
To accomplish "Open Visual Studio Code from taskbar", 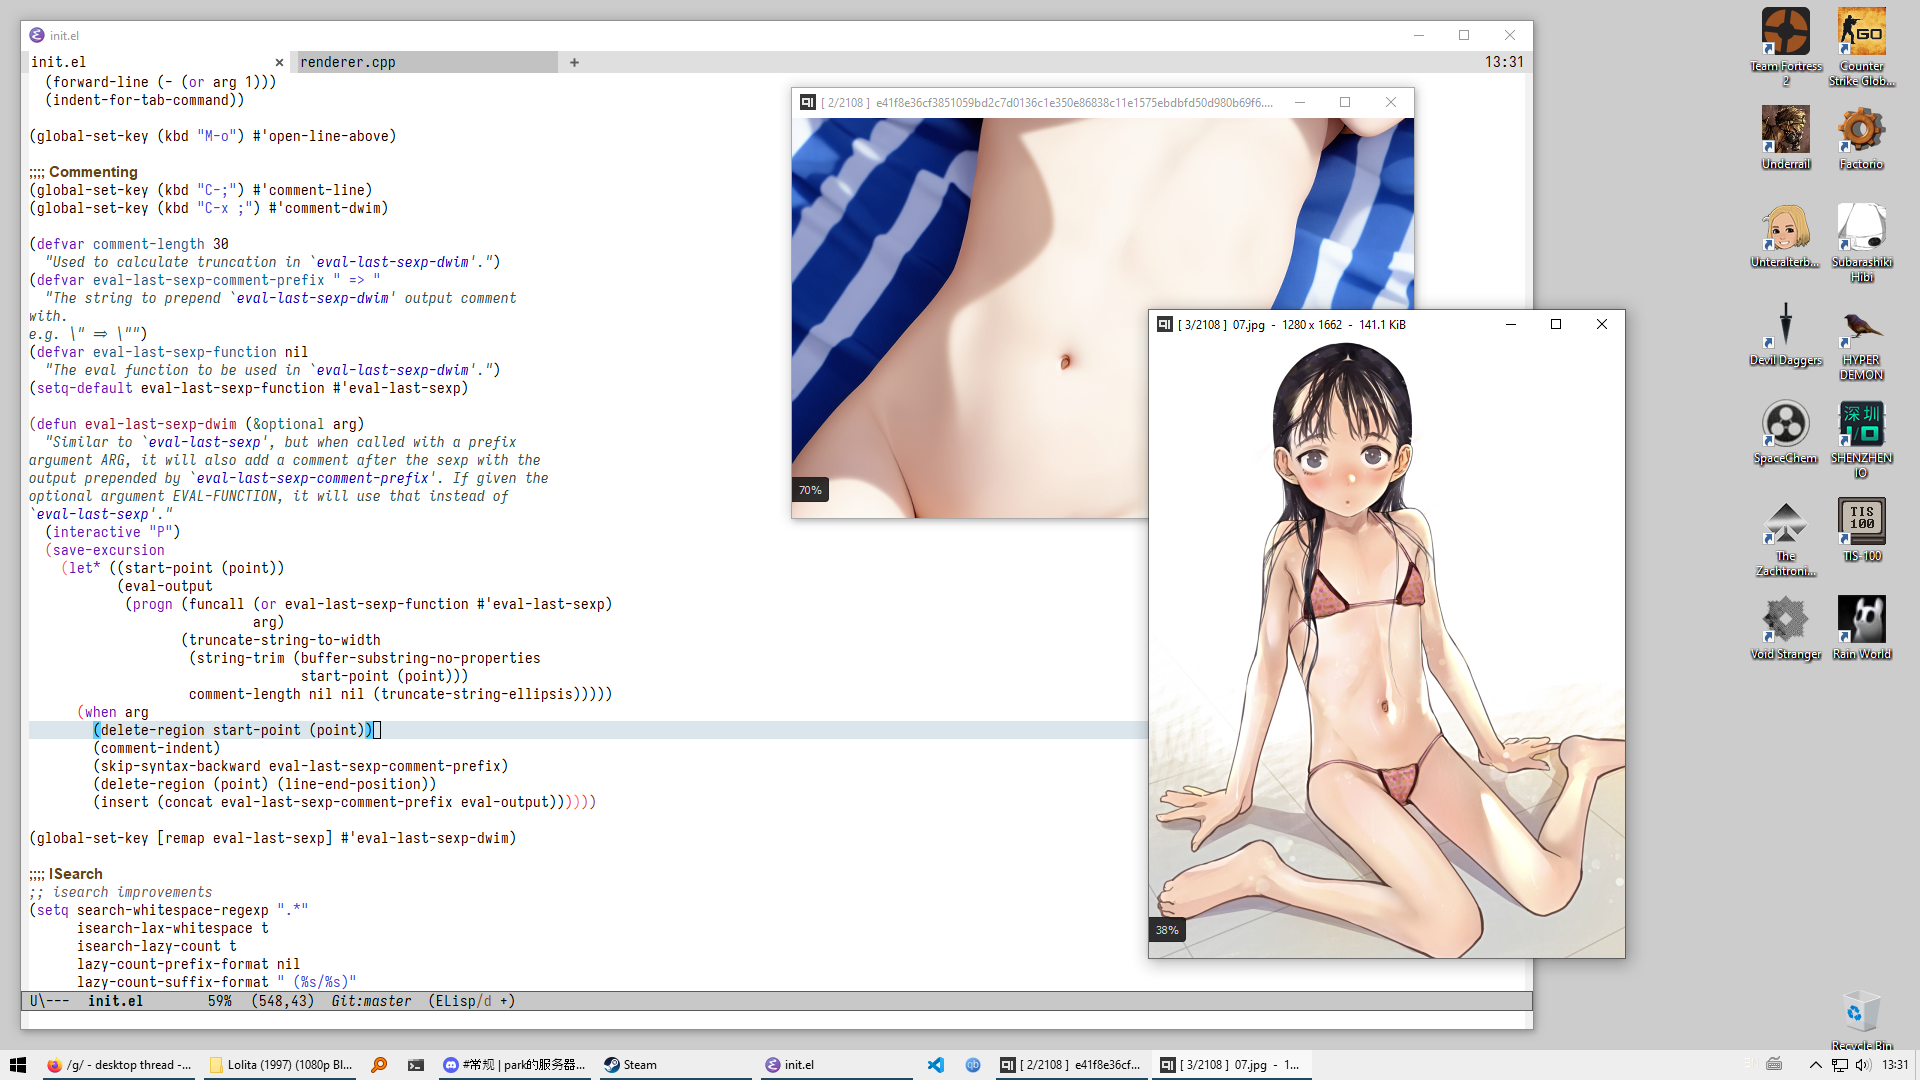I will click(x=935, y=1065).
